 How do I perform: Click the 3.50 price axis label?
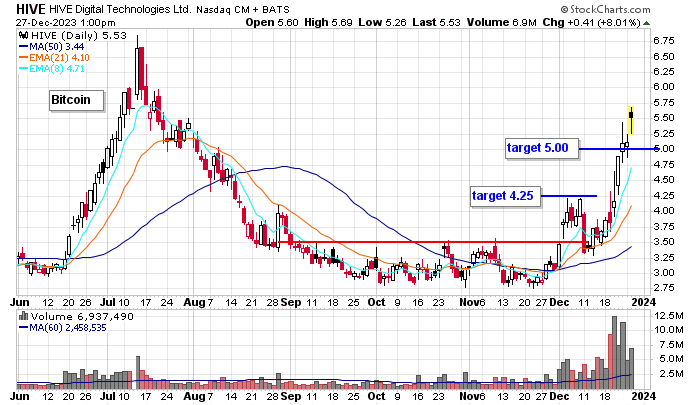coord(664,242)
